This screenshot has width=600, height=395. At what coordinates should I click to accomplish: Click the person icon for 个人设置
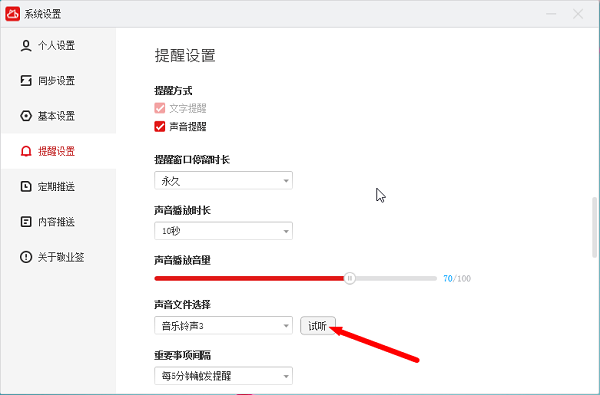pos(26,46)
